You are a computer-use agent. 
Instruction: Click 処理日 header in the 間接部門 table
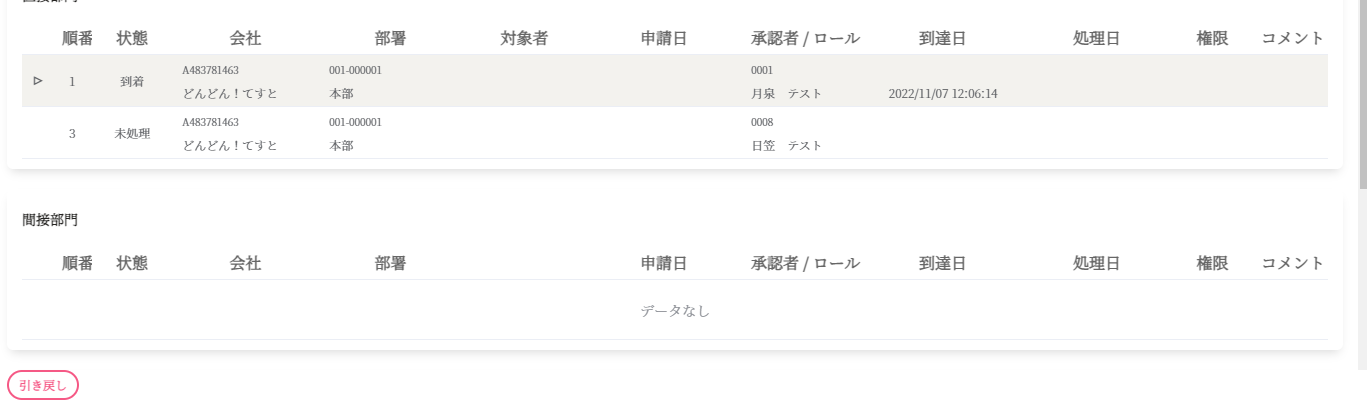[x=1096, y=264]
